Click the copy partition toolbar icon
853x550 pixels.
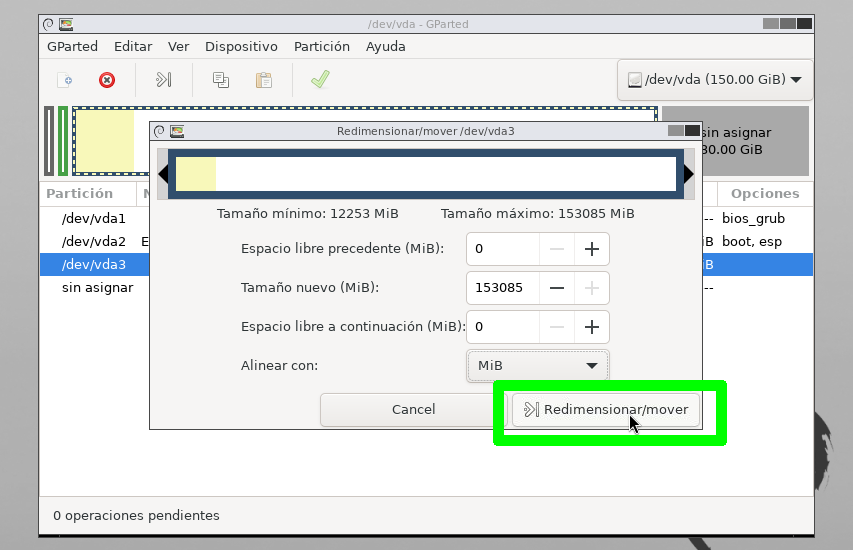coord(221,80)
